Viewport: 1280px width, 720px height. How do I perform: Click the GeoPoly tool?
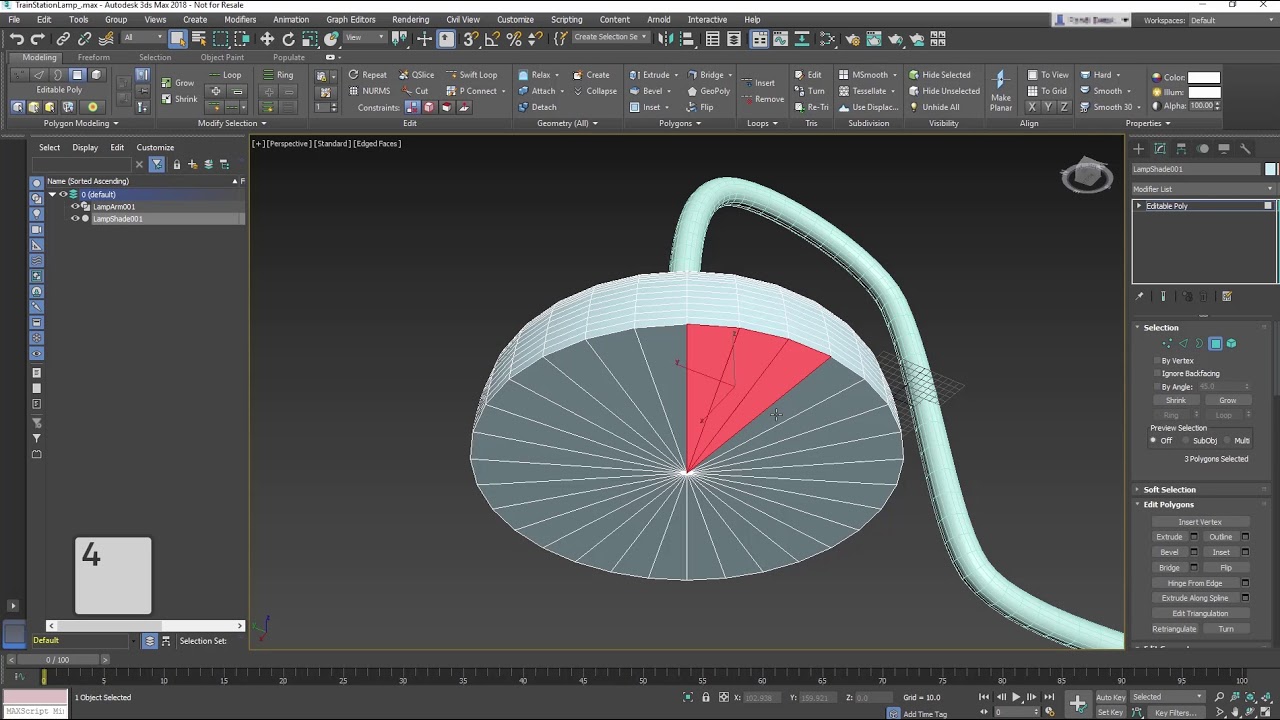(x=708, y=91)
